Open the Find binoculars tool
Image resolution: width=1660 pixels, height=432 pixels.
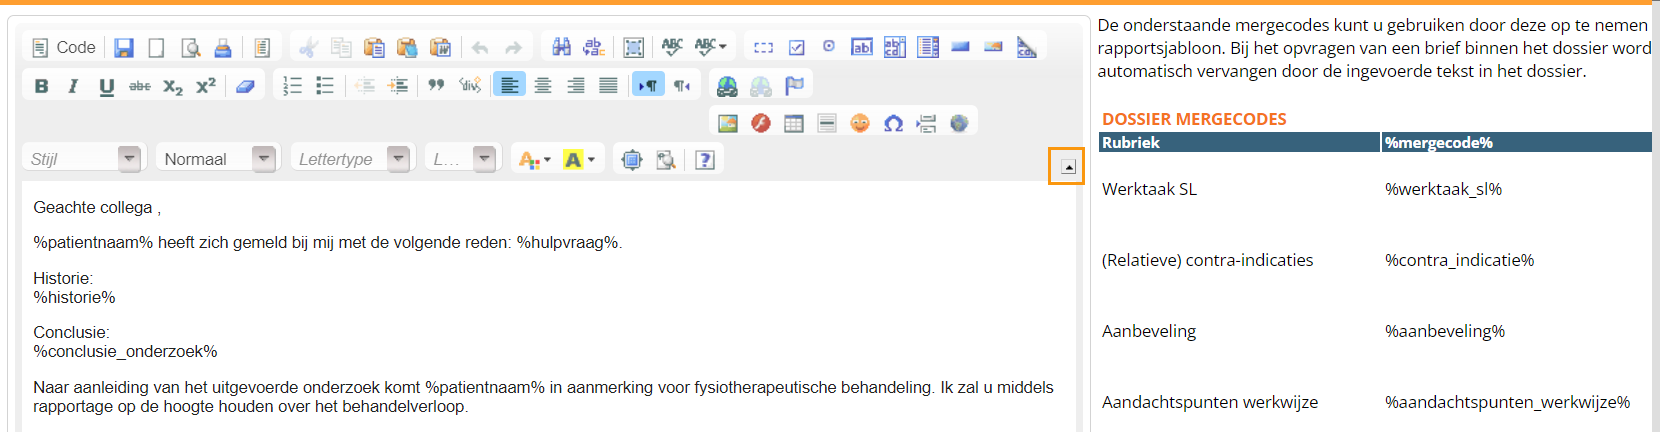(x=561, y=47)
